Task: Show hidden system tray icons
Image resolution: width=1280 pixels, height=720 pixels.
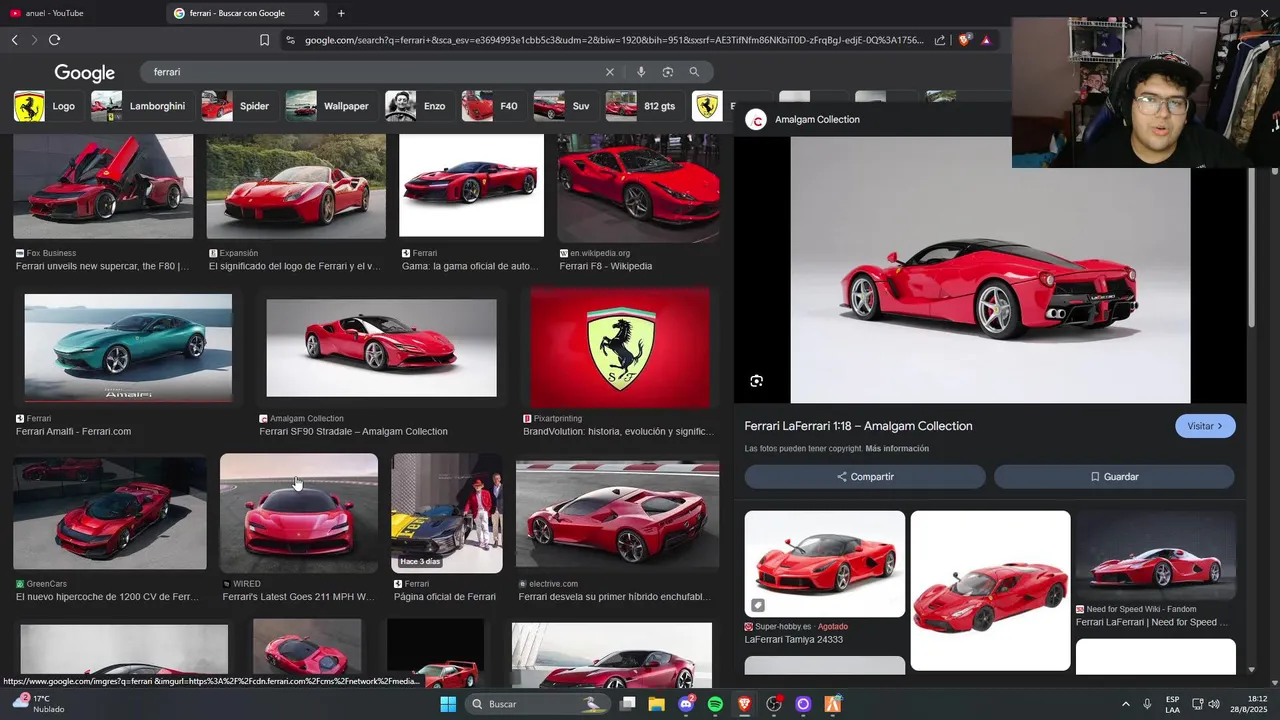Action: (1125, 704)
